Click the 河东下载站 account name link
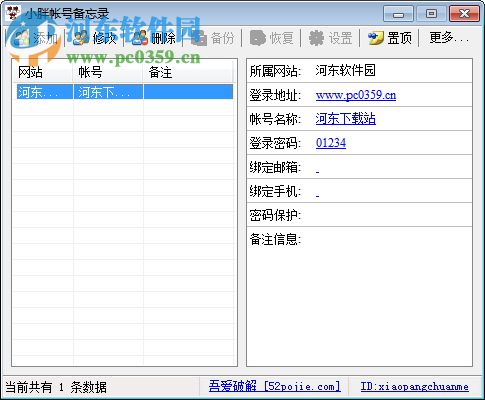485x400 pixels. 346,119
